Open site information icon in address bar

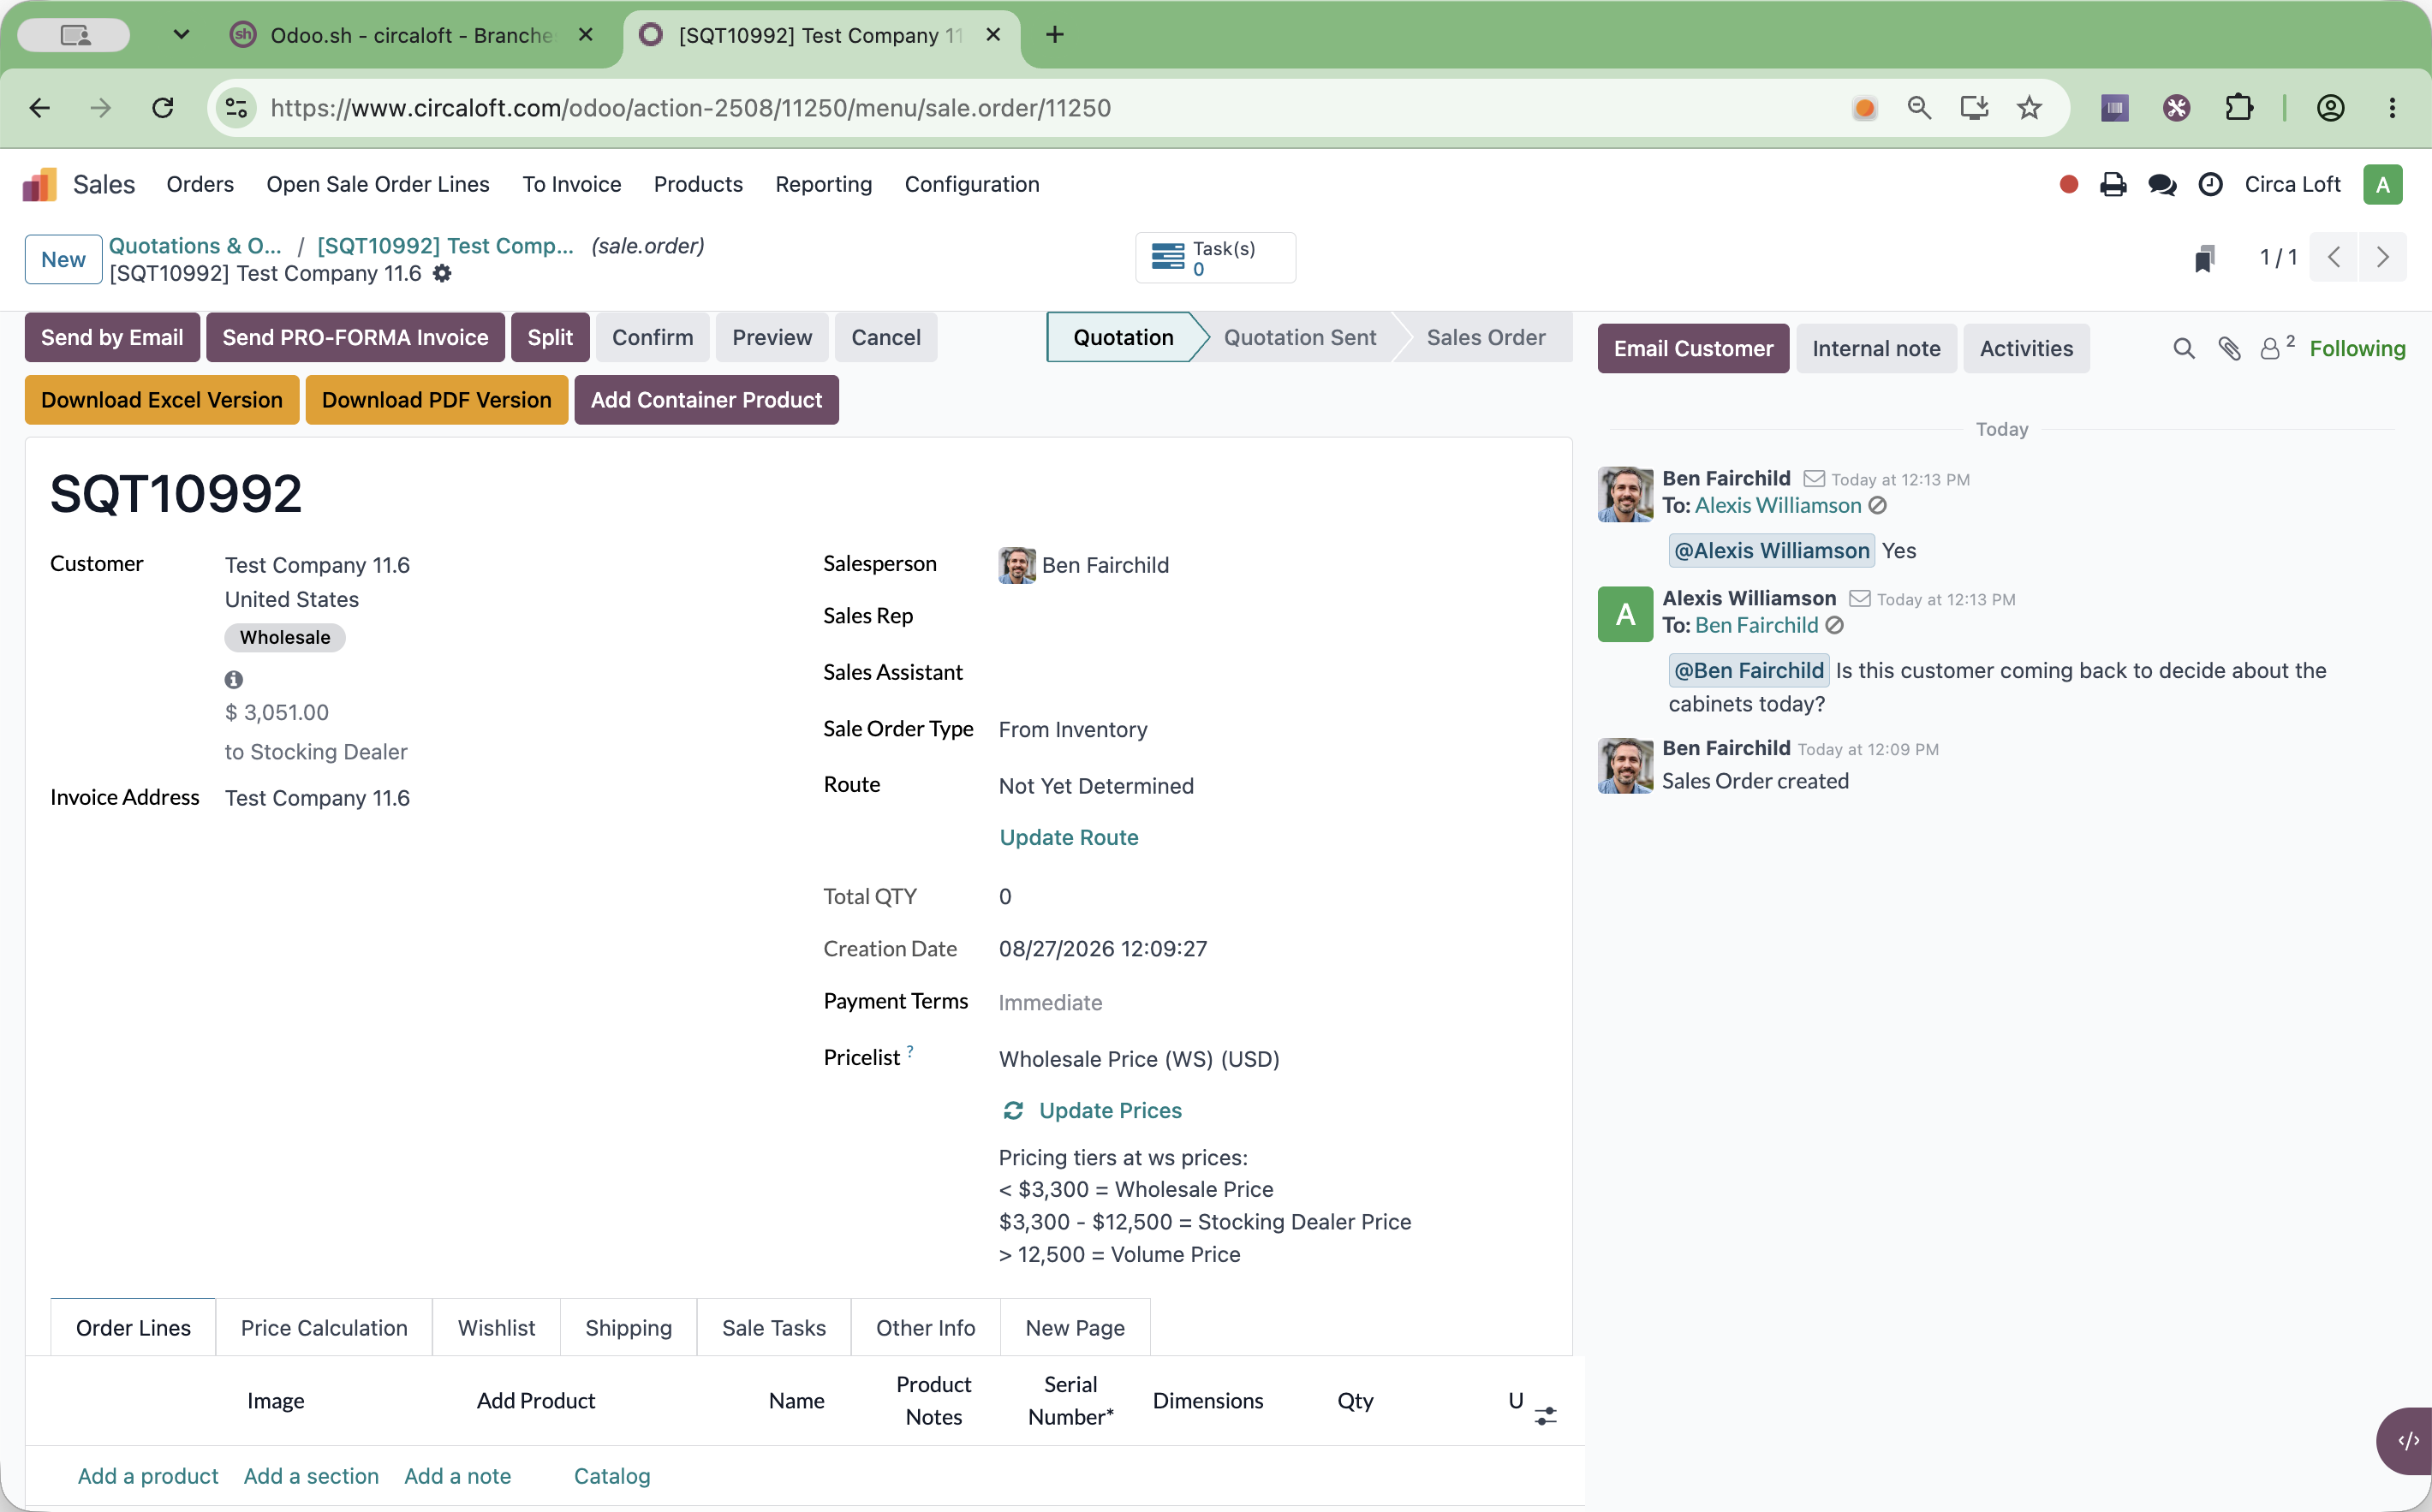tap(236, 108)
